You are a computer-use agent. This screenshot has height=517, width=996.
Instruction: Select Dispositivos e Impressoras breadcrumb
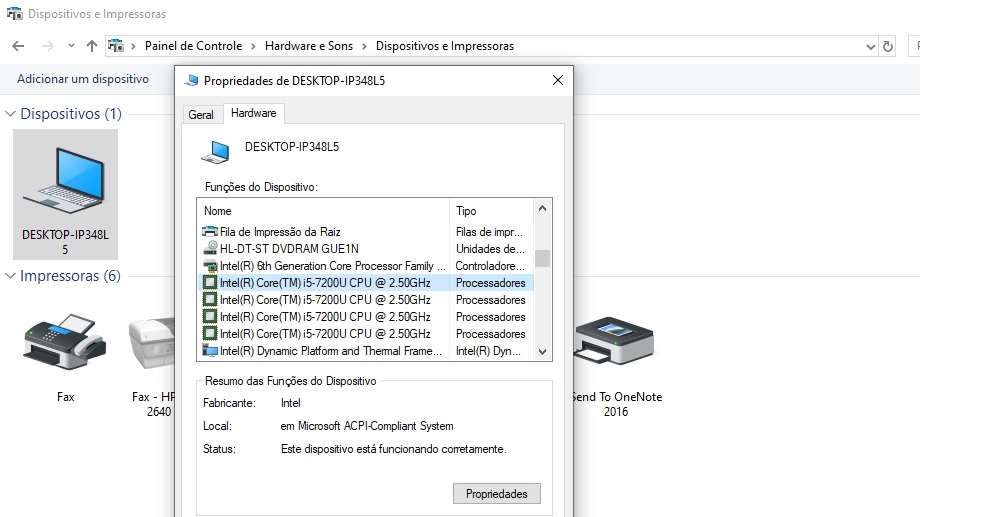pyautogui.click(x=445, y=46)
